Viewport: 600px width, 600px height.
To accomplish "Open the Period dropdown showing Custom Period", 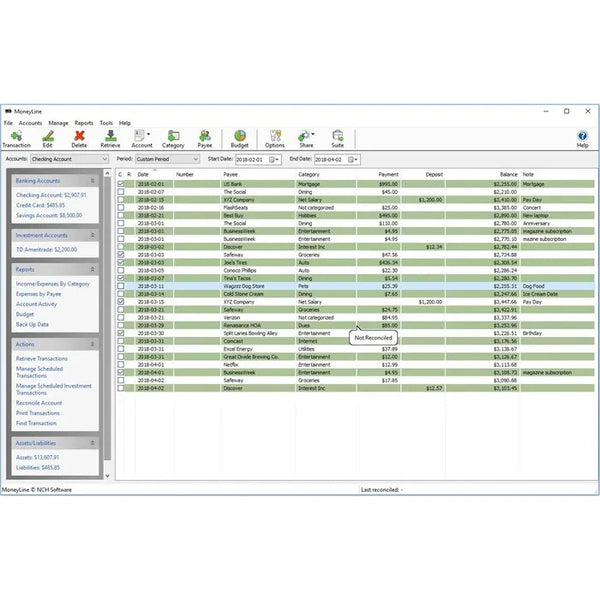I will pos(168,159).
